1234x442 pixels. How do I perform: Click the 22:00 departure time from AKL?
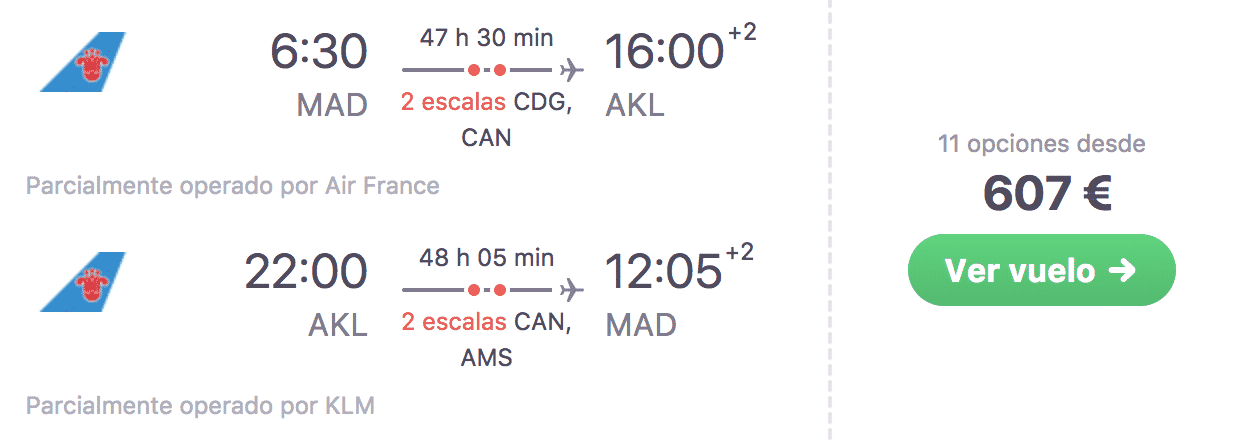306,272
